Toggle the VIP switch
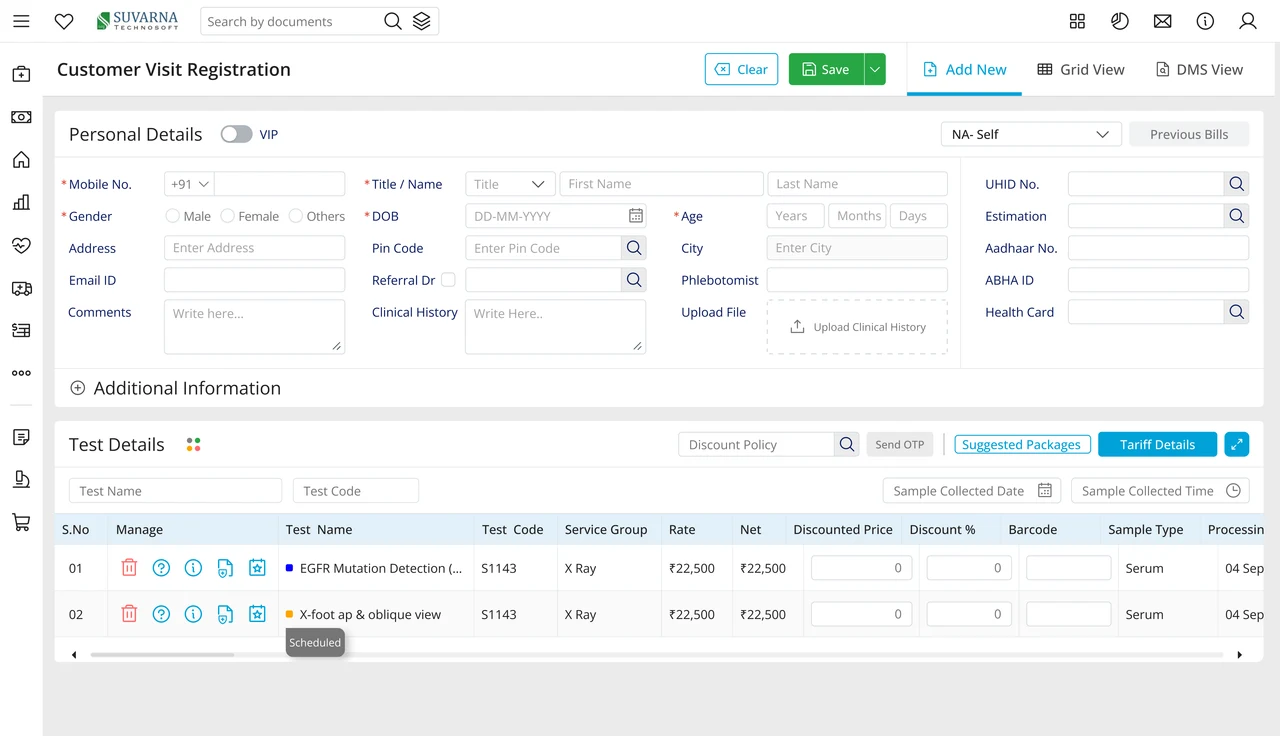The height and width of the screenshot is (736, 1280). [236, 134]
